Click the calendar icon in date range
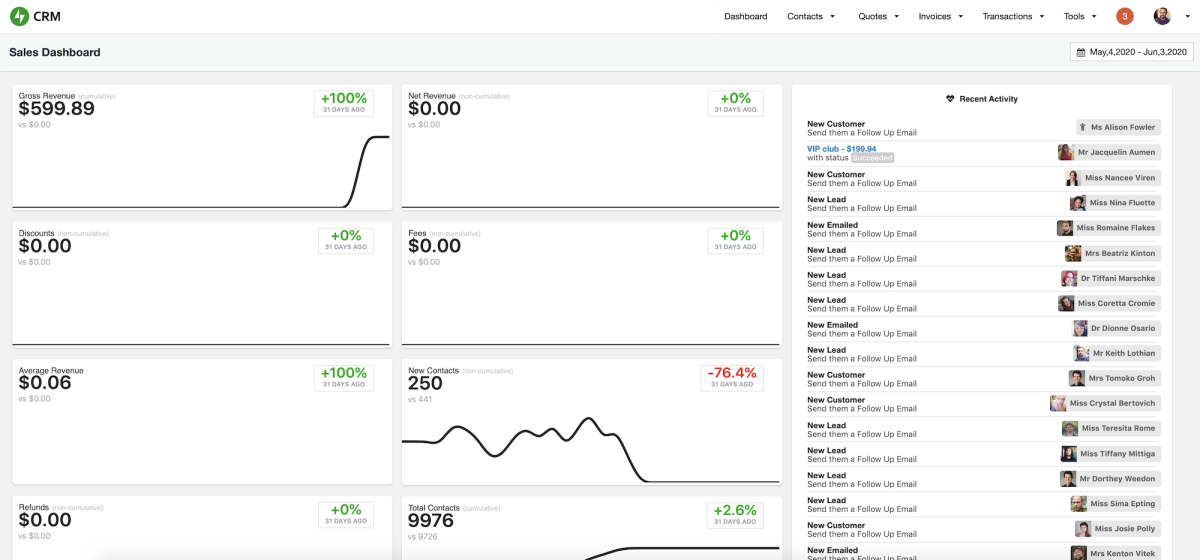Screen dimensions: 1200x560 [1081, 52]
